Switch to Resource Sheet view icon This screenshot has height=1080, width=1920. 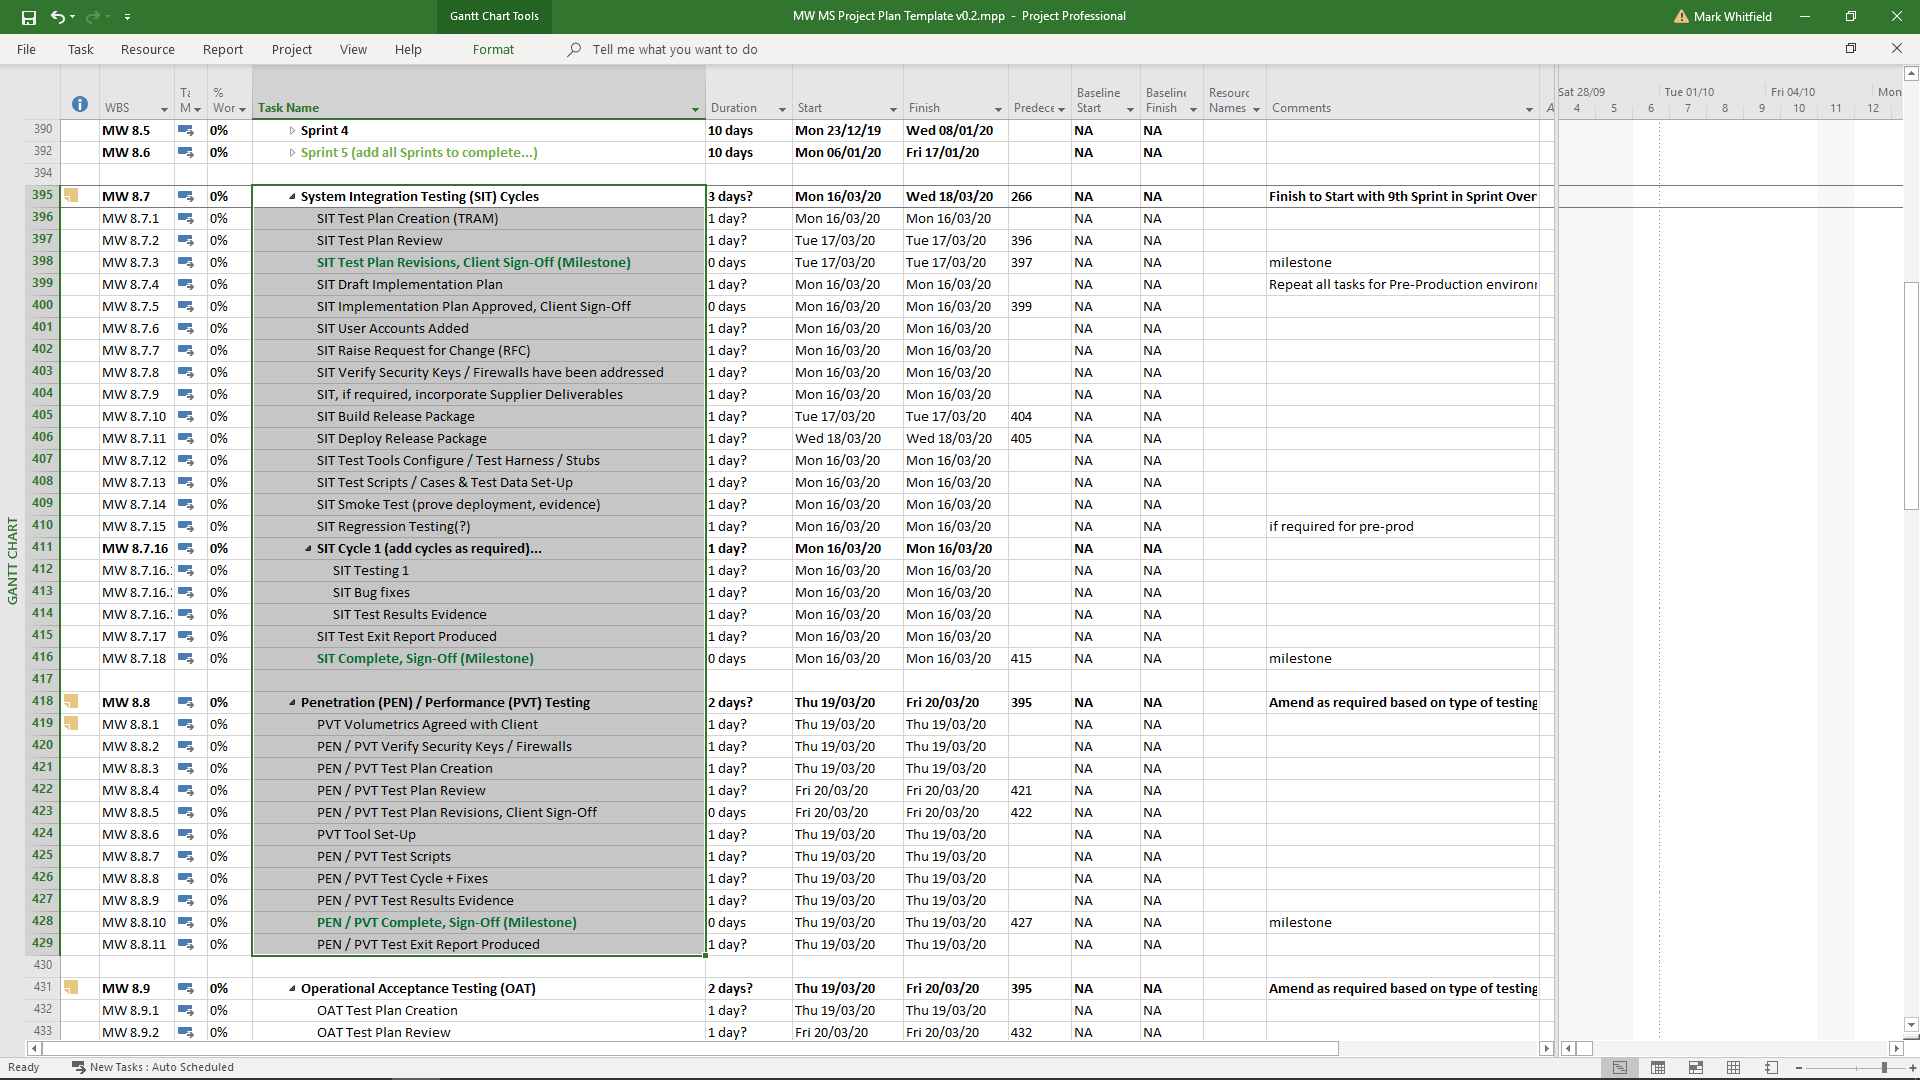click(1733, 1068)
